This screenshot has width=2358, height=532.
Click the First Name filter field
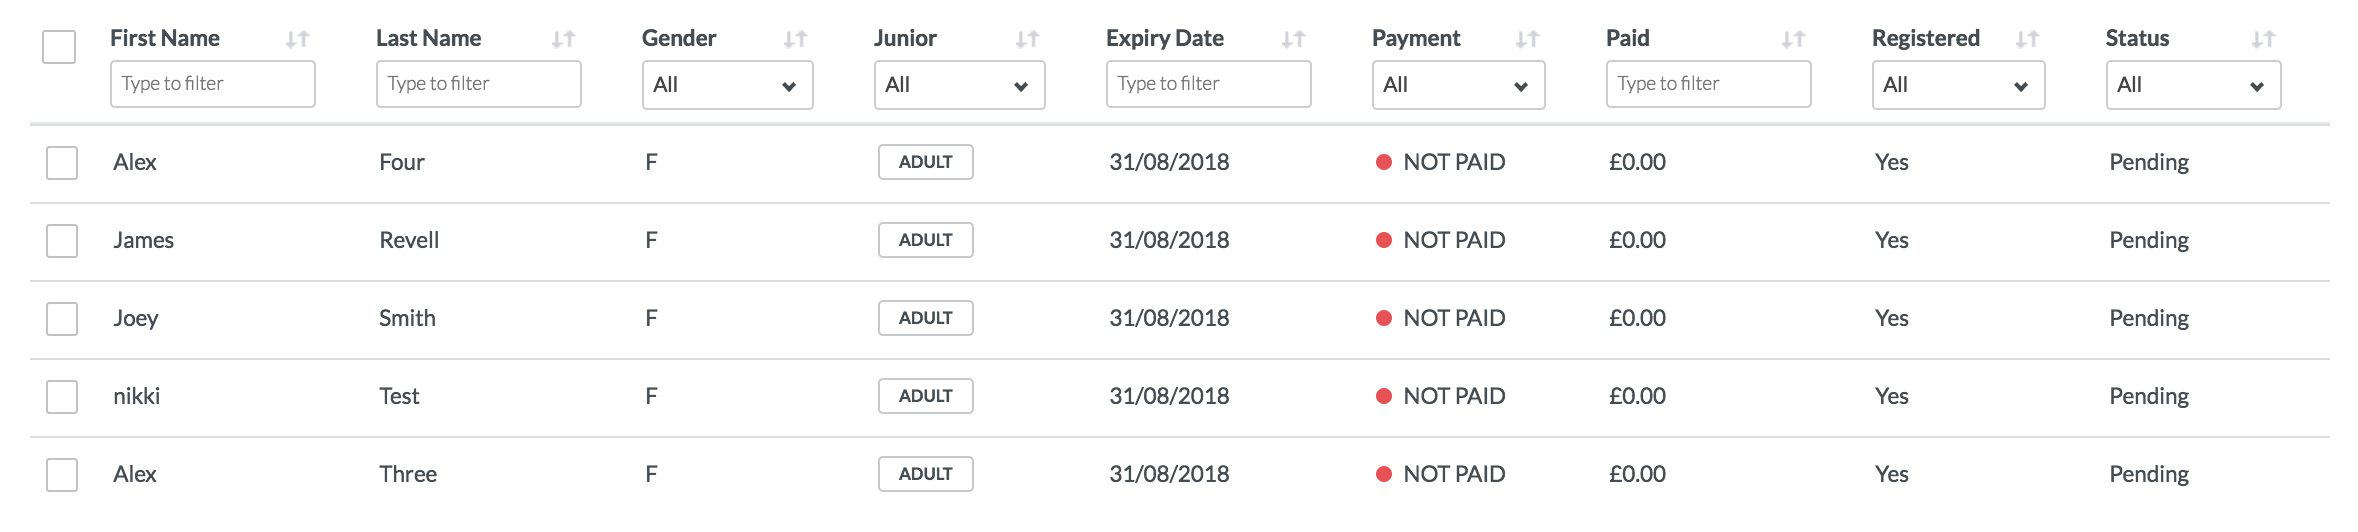pyautogui.click(x=212, y=84)
